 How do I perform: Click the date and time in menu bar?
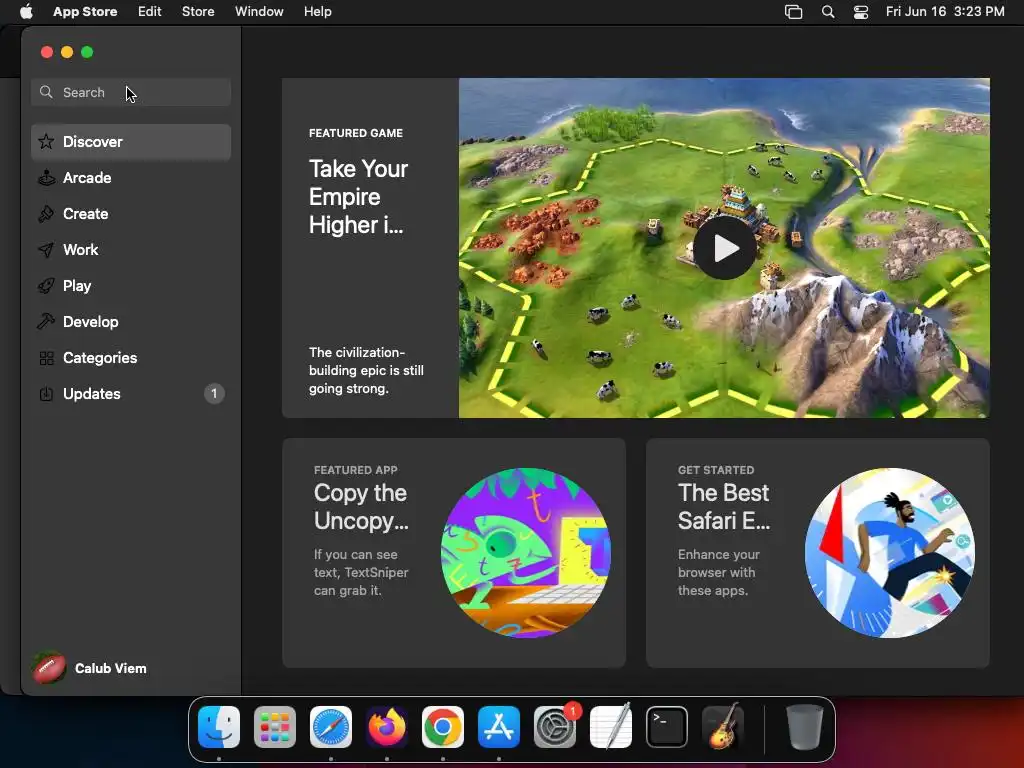click(945, 12)
